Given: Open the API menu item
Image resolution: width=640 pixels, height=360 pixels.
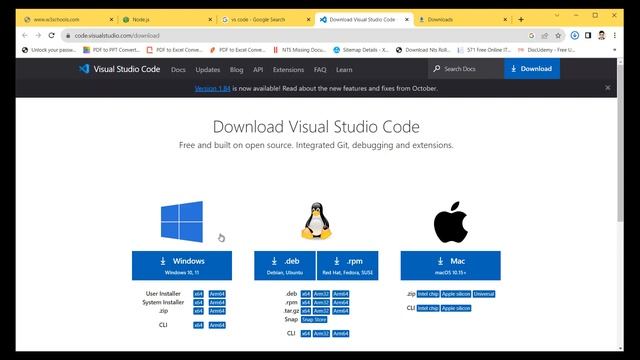Looking at the screenshot, I should tap(258, 70).
